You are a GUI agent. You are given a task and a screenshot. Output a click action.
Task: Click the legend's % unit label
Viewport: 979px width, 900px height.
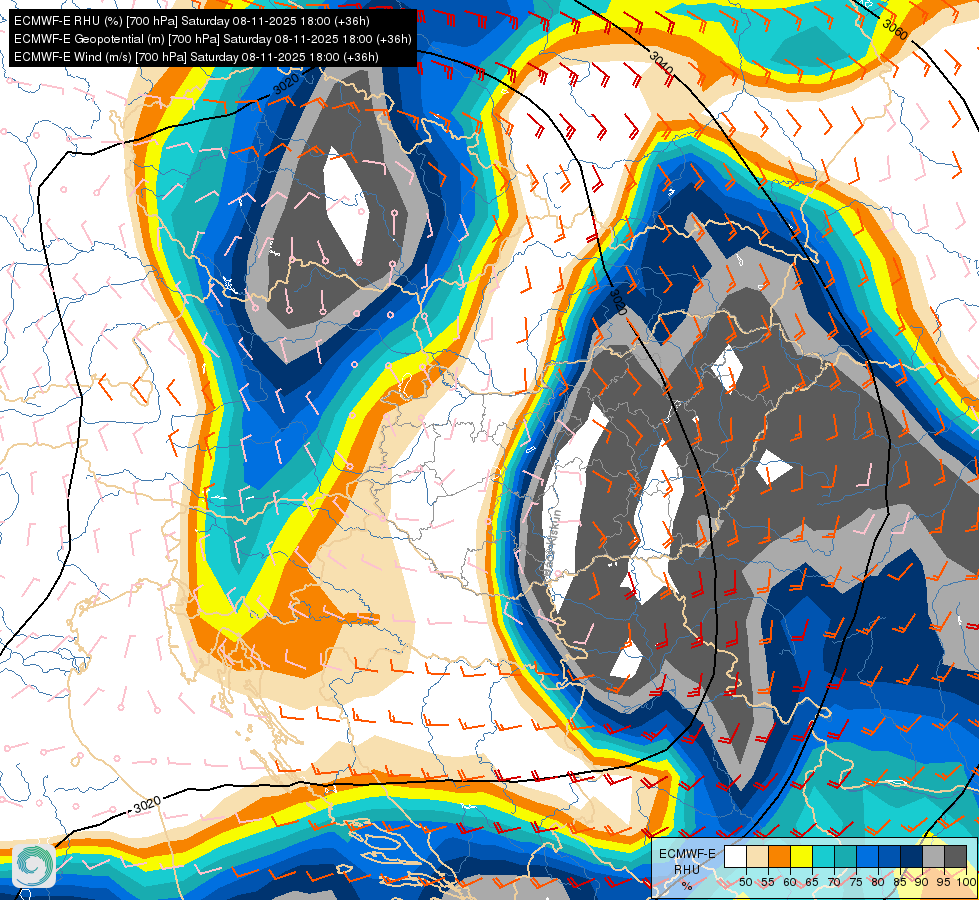(687, 886)
